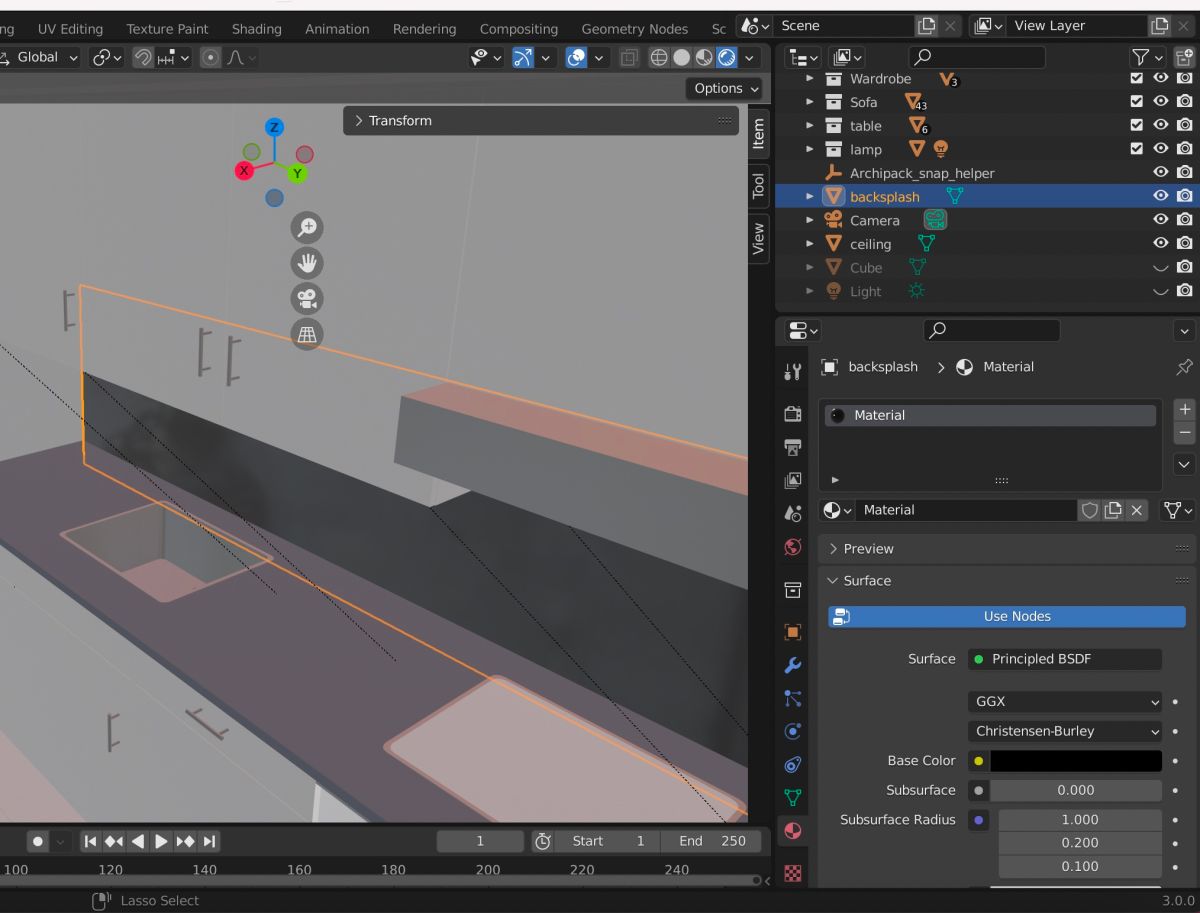Open the material slot specials chevron menu
The image size is (1200, 913).
(x=1185, y=465)
